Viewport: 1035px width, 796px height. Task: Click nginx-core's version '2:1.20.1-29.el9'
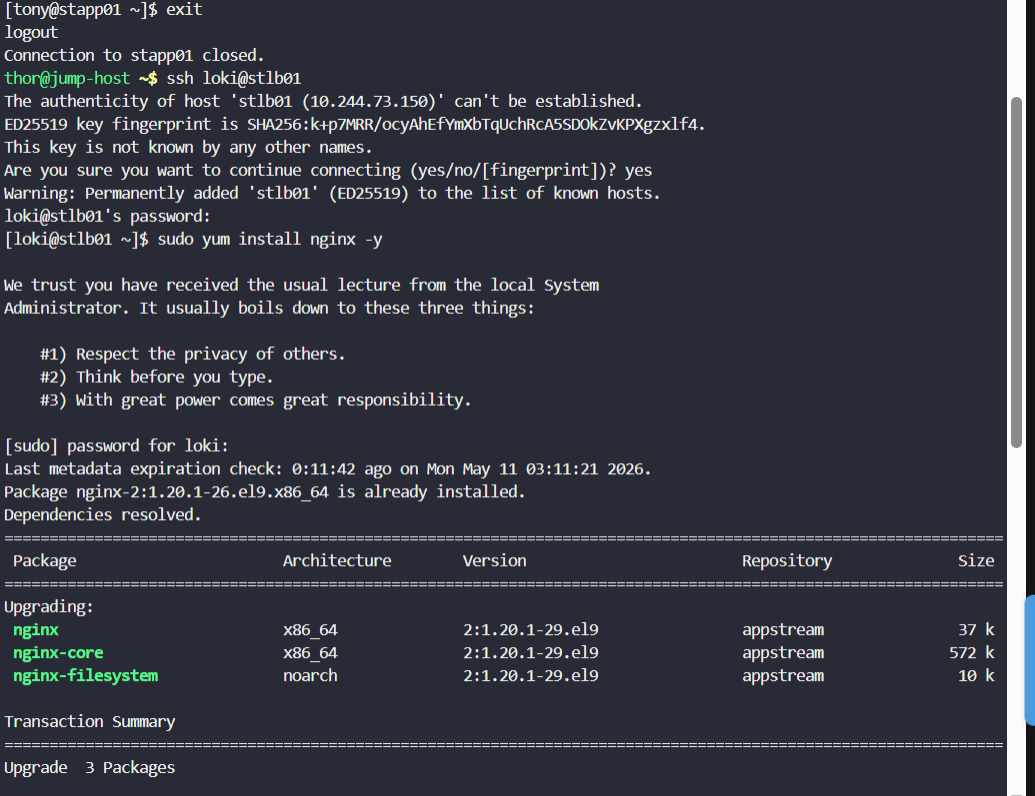coord(531,653)
